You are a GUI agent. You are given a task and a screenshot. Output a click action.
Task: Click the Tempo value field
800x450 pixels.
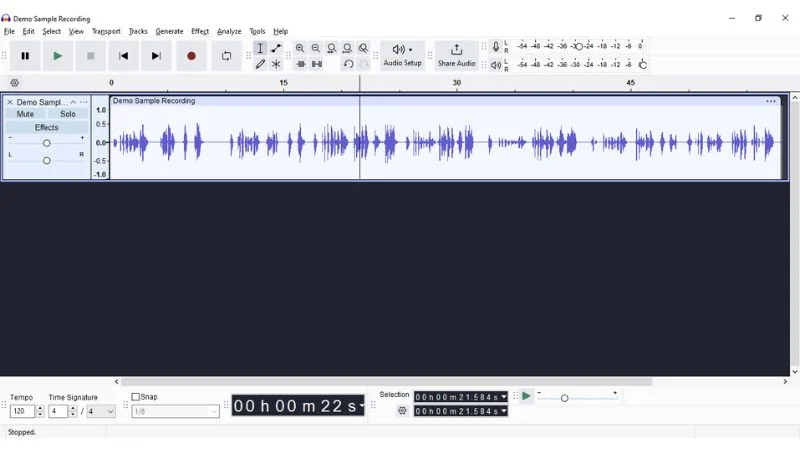pos(22,411)
